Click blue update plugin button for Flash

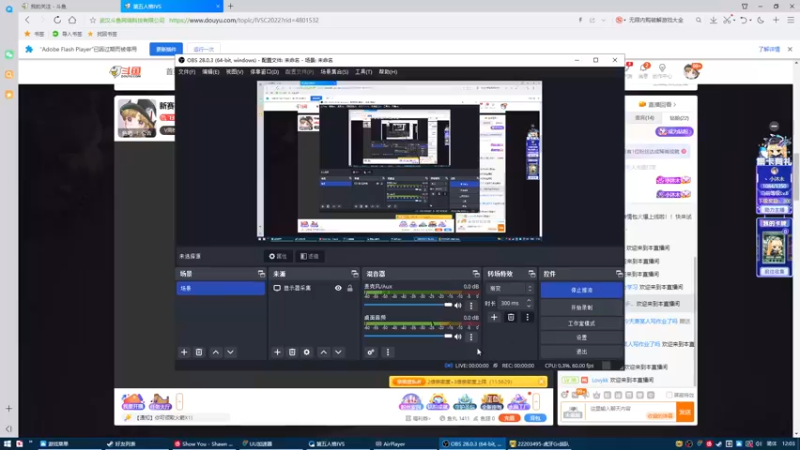click(x=166, y=49)
